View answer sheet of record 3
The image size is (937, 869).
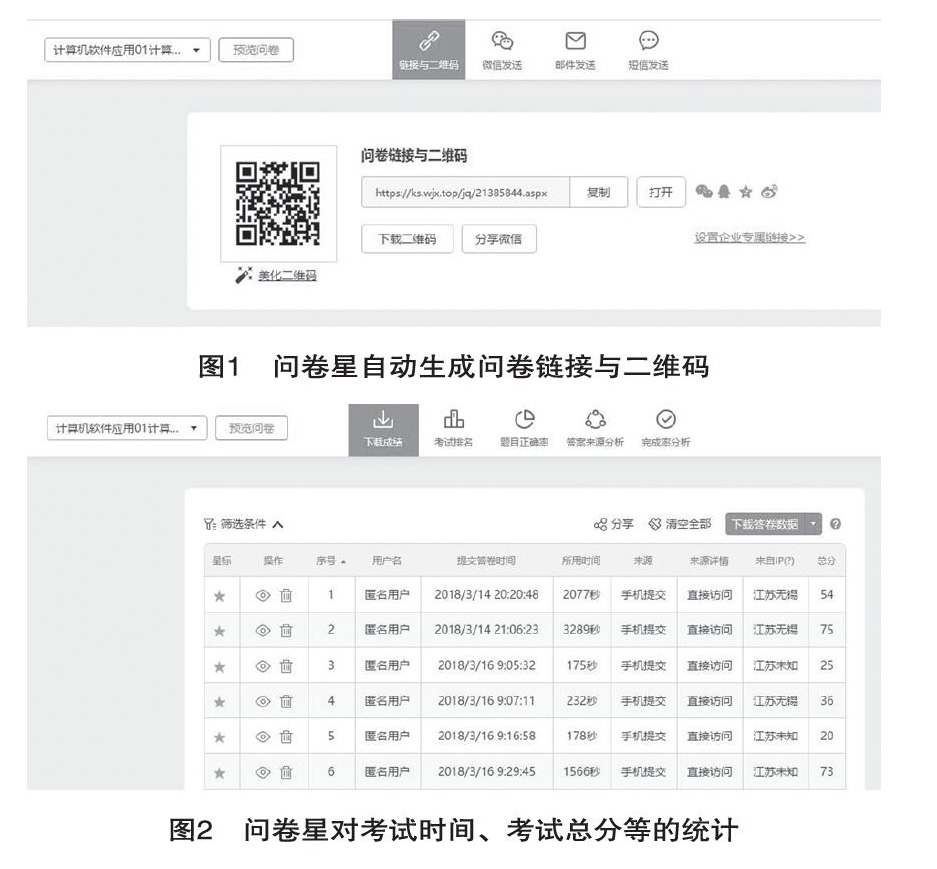click(263, 666)
